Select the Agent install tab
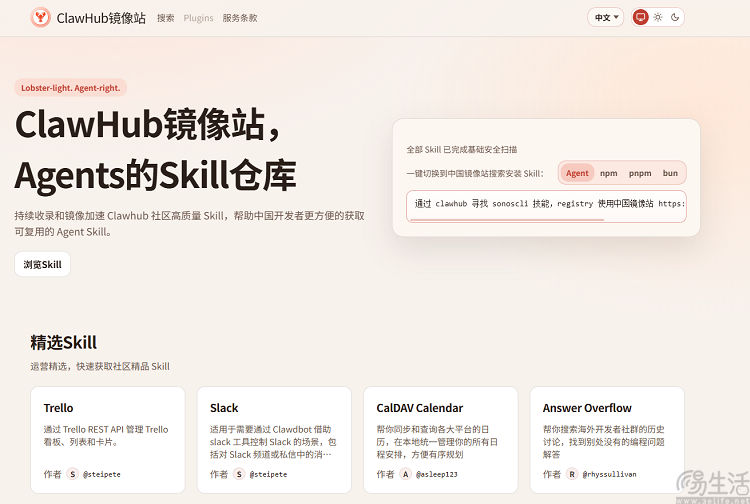This screenshot has height=504, width=750. pos(577,173)
